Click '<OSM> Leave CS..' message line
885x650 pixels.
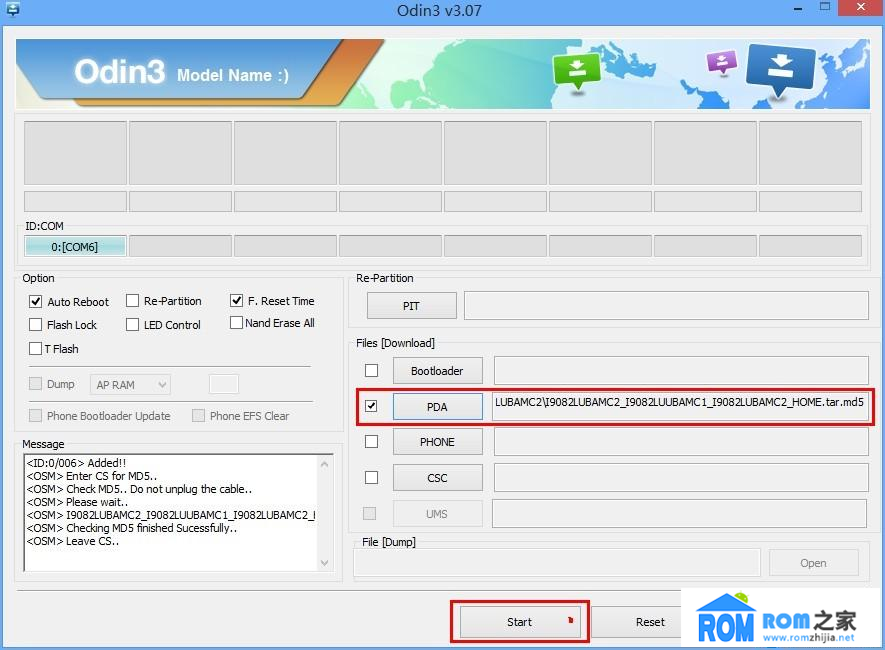coord(72,541)
